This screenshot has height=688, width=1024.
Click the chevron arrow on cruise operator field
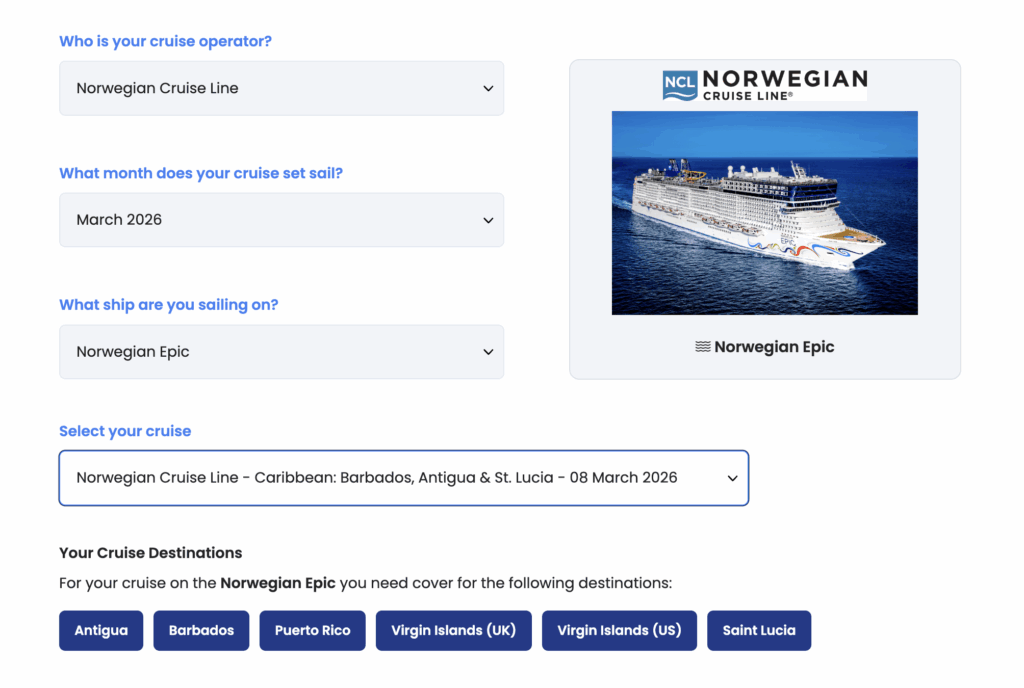pyautogui.click(x=488, y=88)
